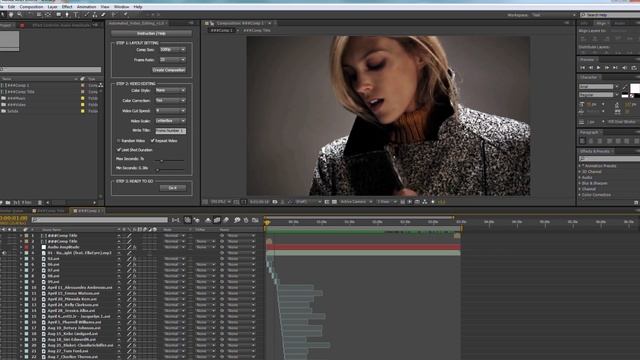The image size is (640, 360).
Task: Click the composition mini-flowchart button
Action: 176,220
